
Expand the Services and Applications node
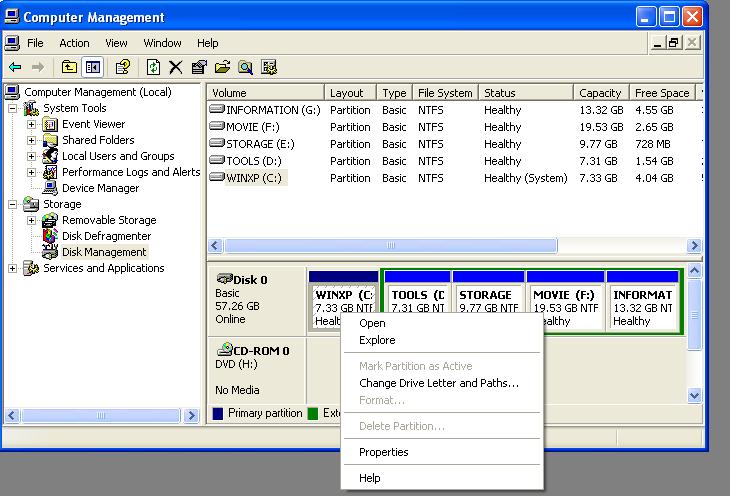[13, 268]
